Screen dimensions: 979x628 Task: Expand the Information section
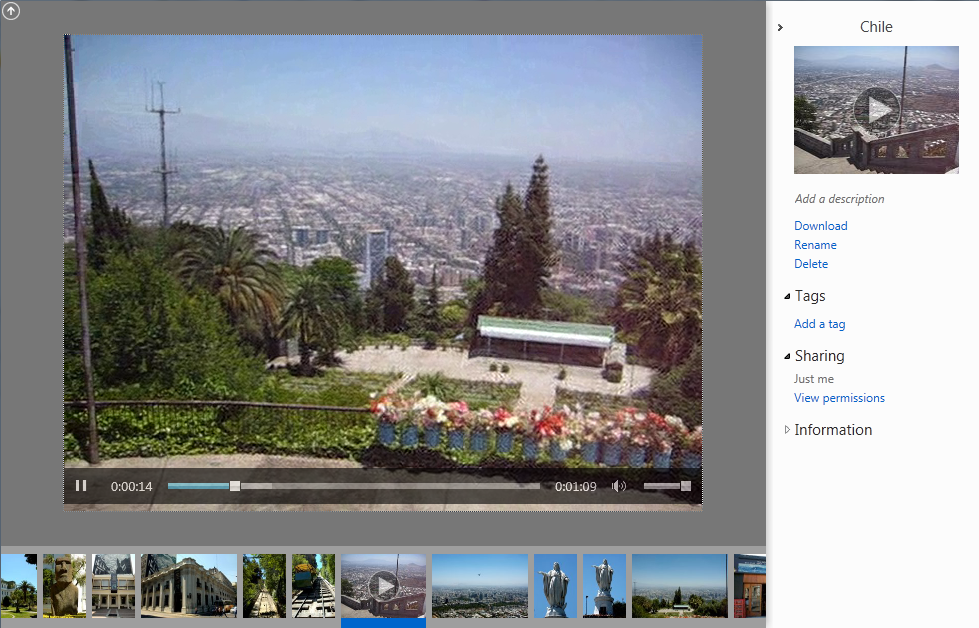click(787, 429)
